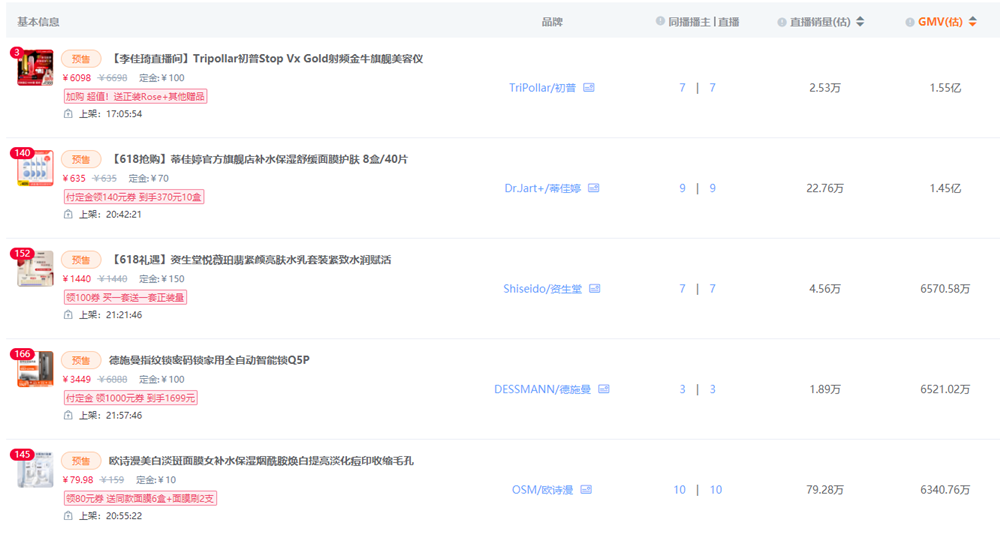Click 同播播主 count 7 in Shiseido row
Viewport: 1000px width, 537px height.
[682, 288]
